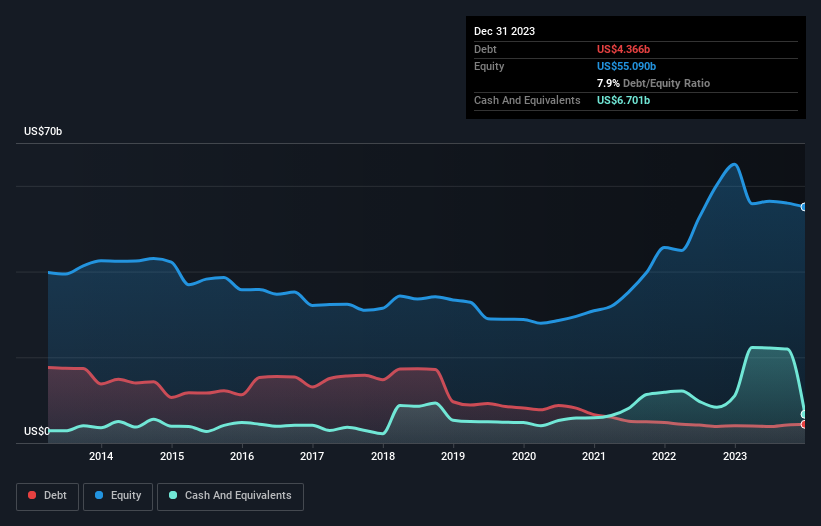Click the 2018 x-axis label
The height and width of the screenshot is (526, 821).
pyautogui.click(x=383, y=456)
